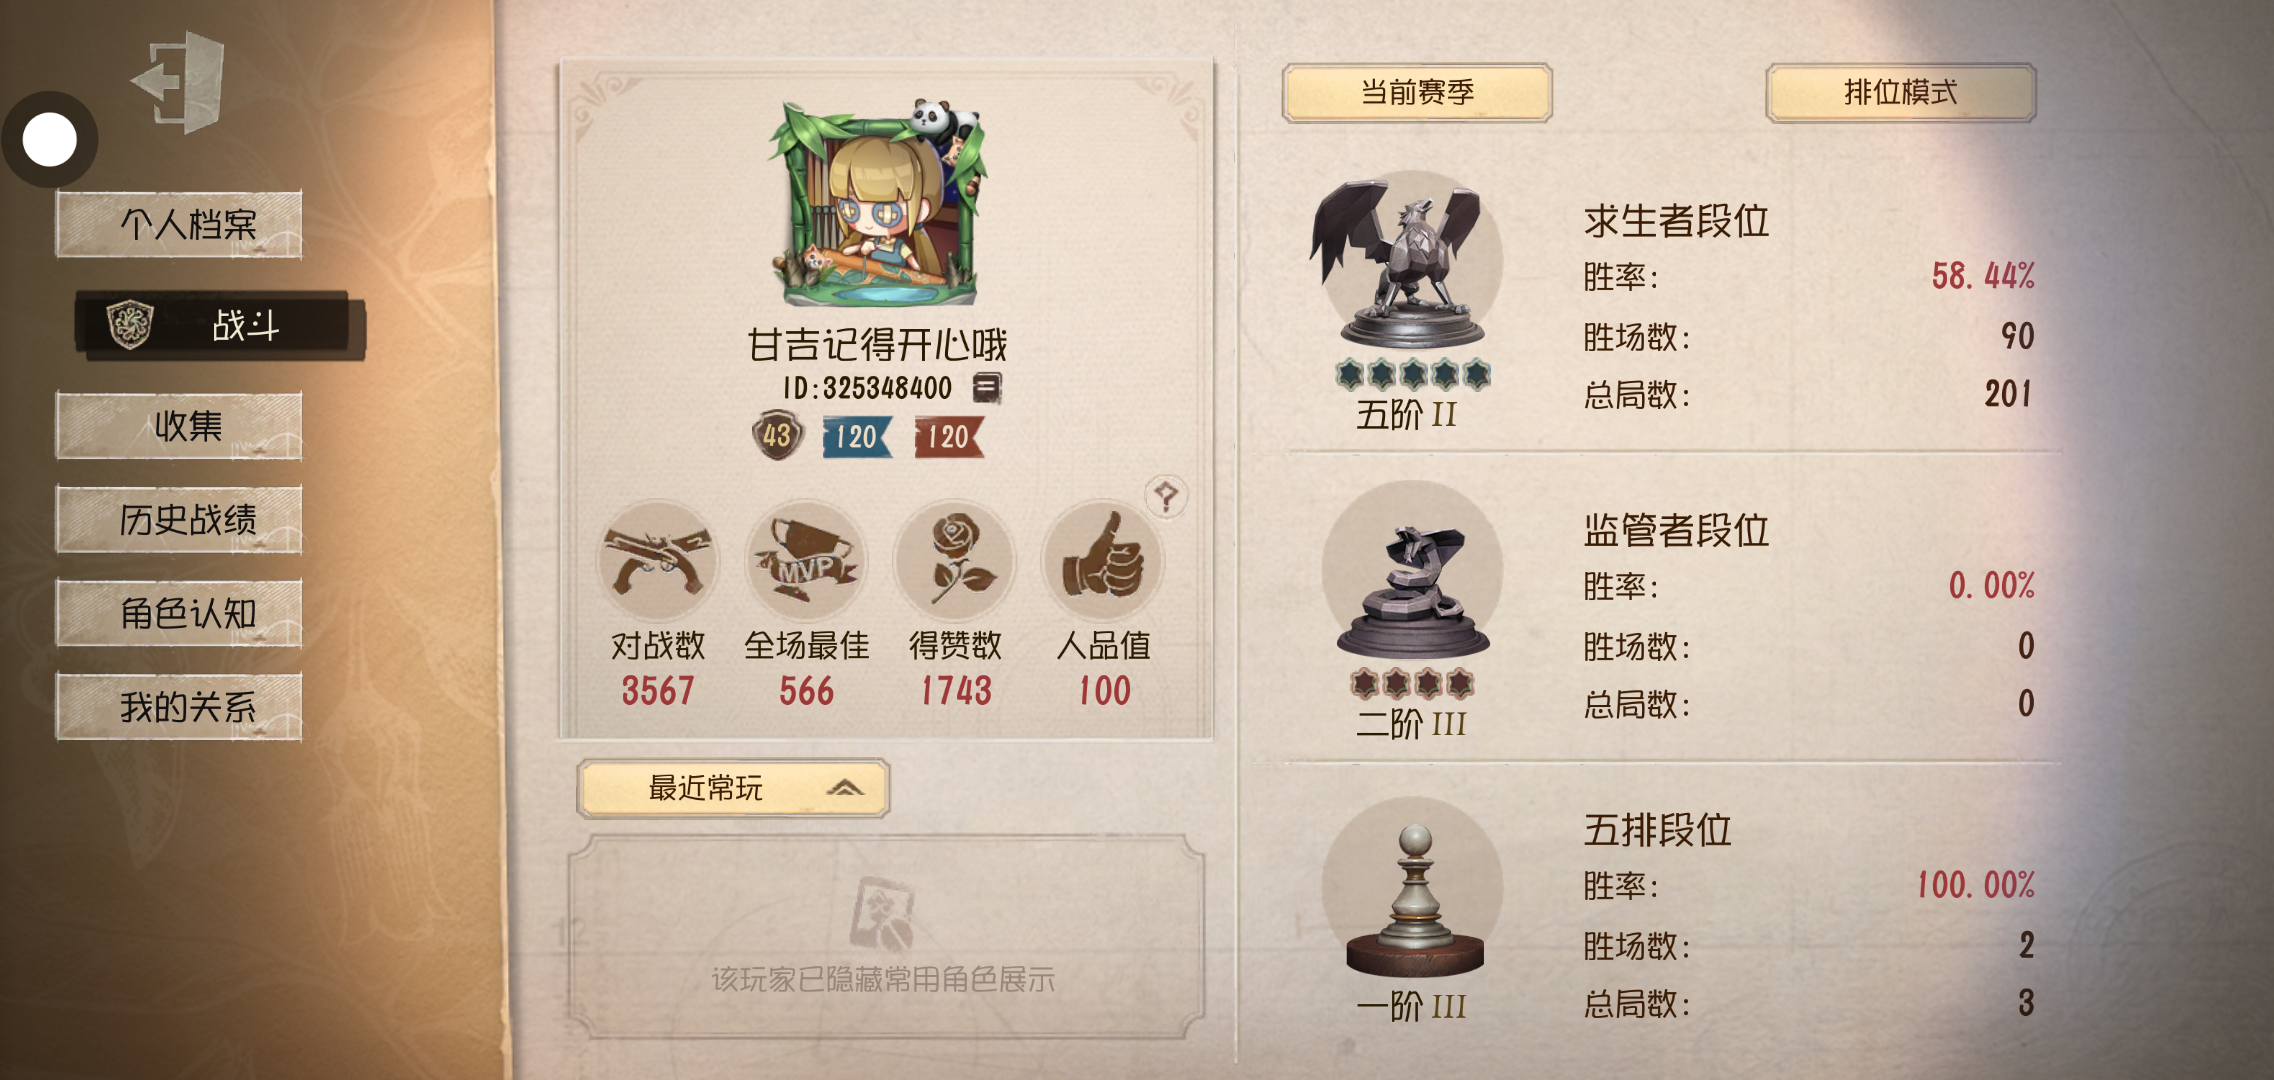Open the 收集 tab
The image size is (2274, 1080).
point(179,426)
